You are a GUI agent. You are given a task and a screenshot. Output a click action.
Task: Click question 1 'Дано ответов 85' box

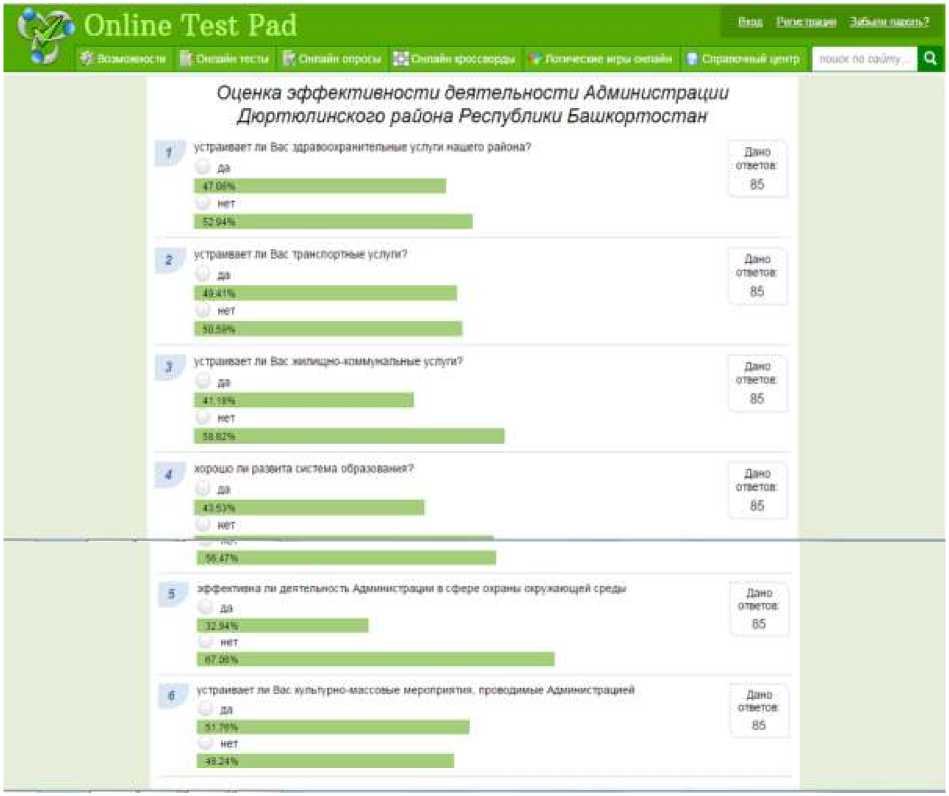[757, 169]
